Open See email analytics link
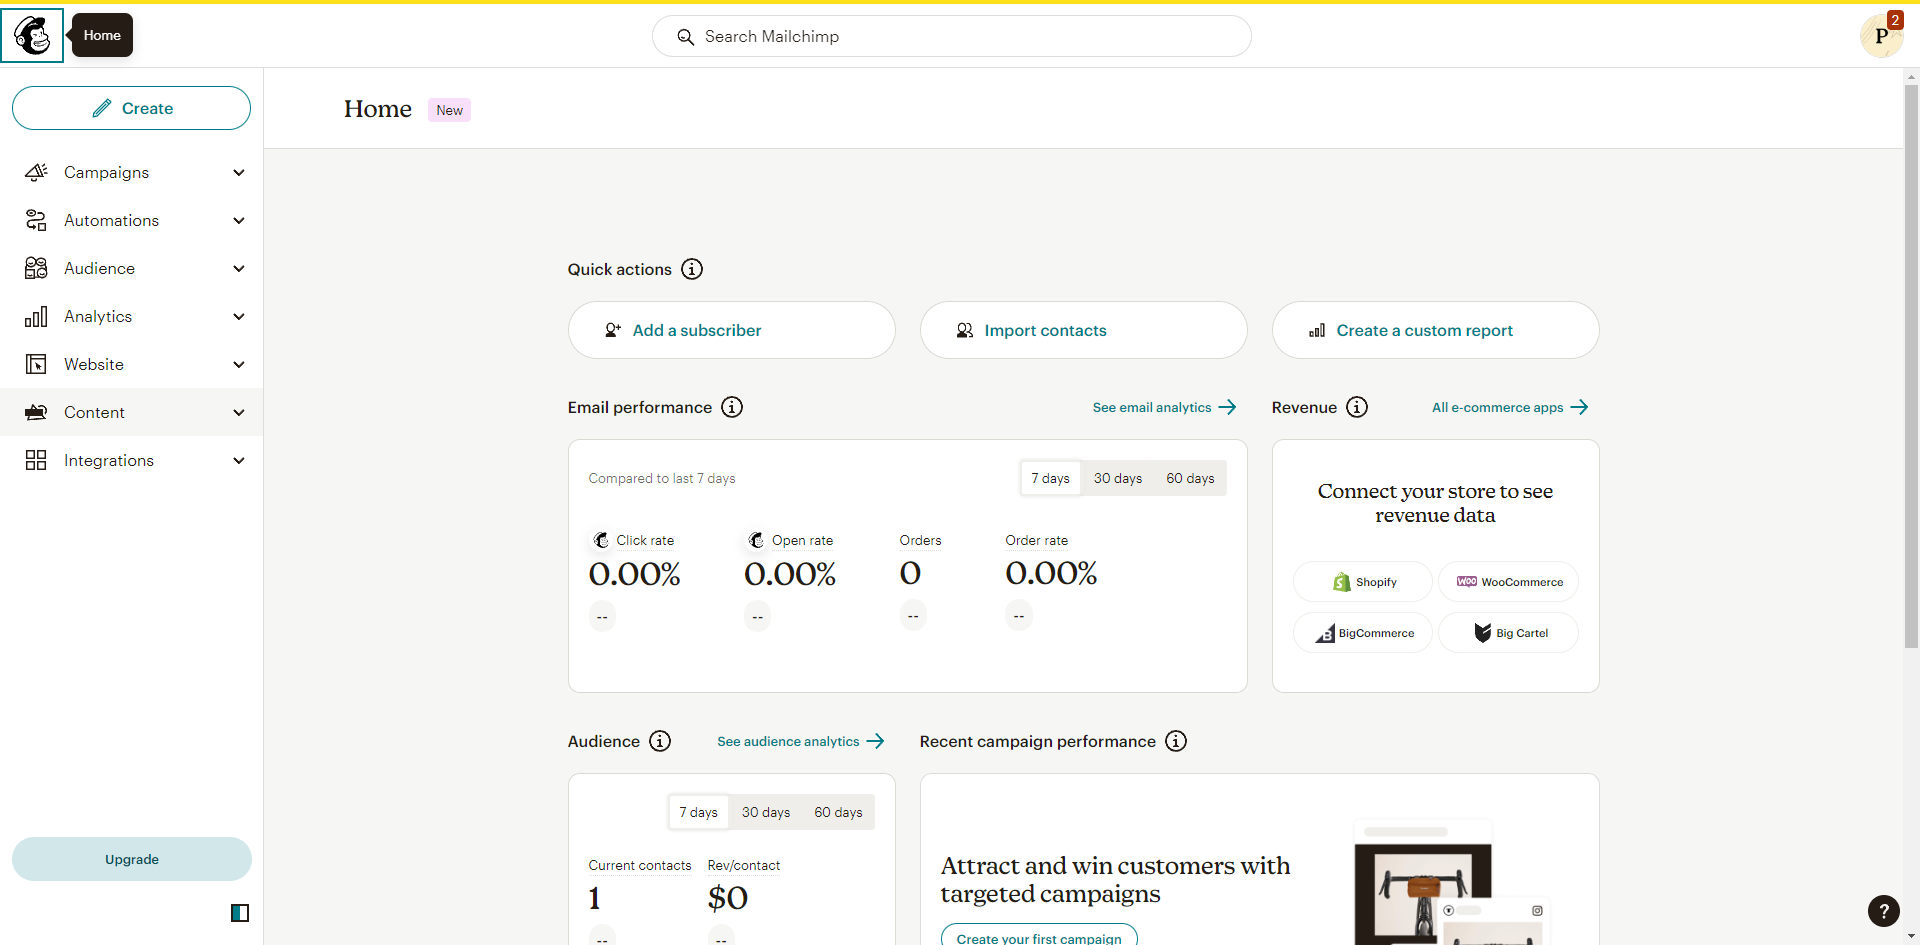The image size is (1920, 945). coord(1165,407)
